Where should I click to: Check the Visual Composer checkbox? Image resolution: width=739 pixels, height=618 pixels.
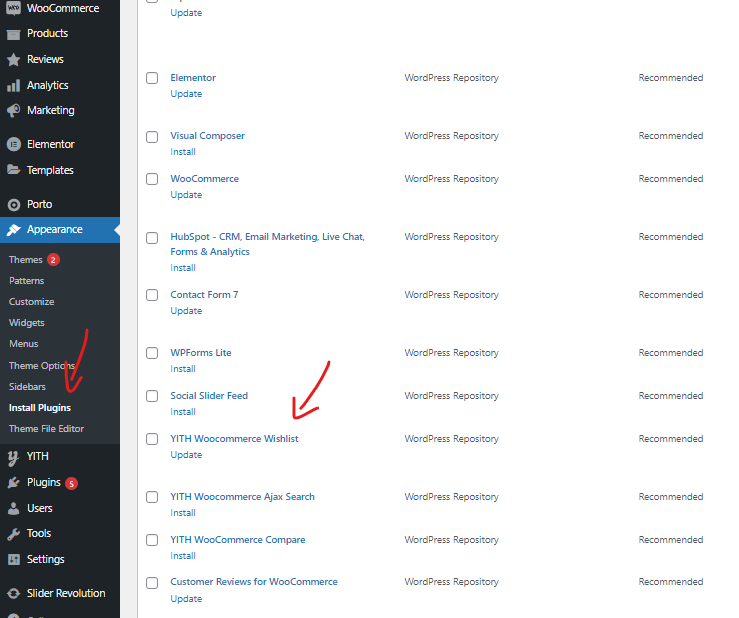pyautogui.click(x=152, y=137)
